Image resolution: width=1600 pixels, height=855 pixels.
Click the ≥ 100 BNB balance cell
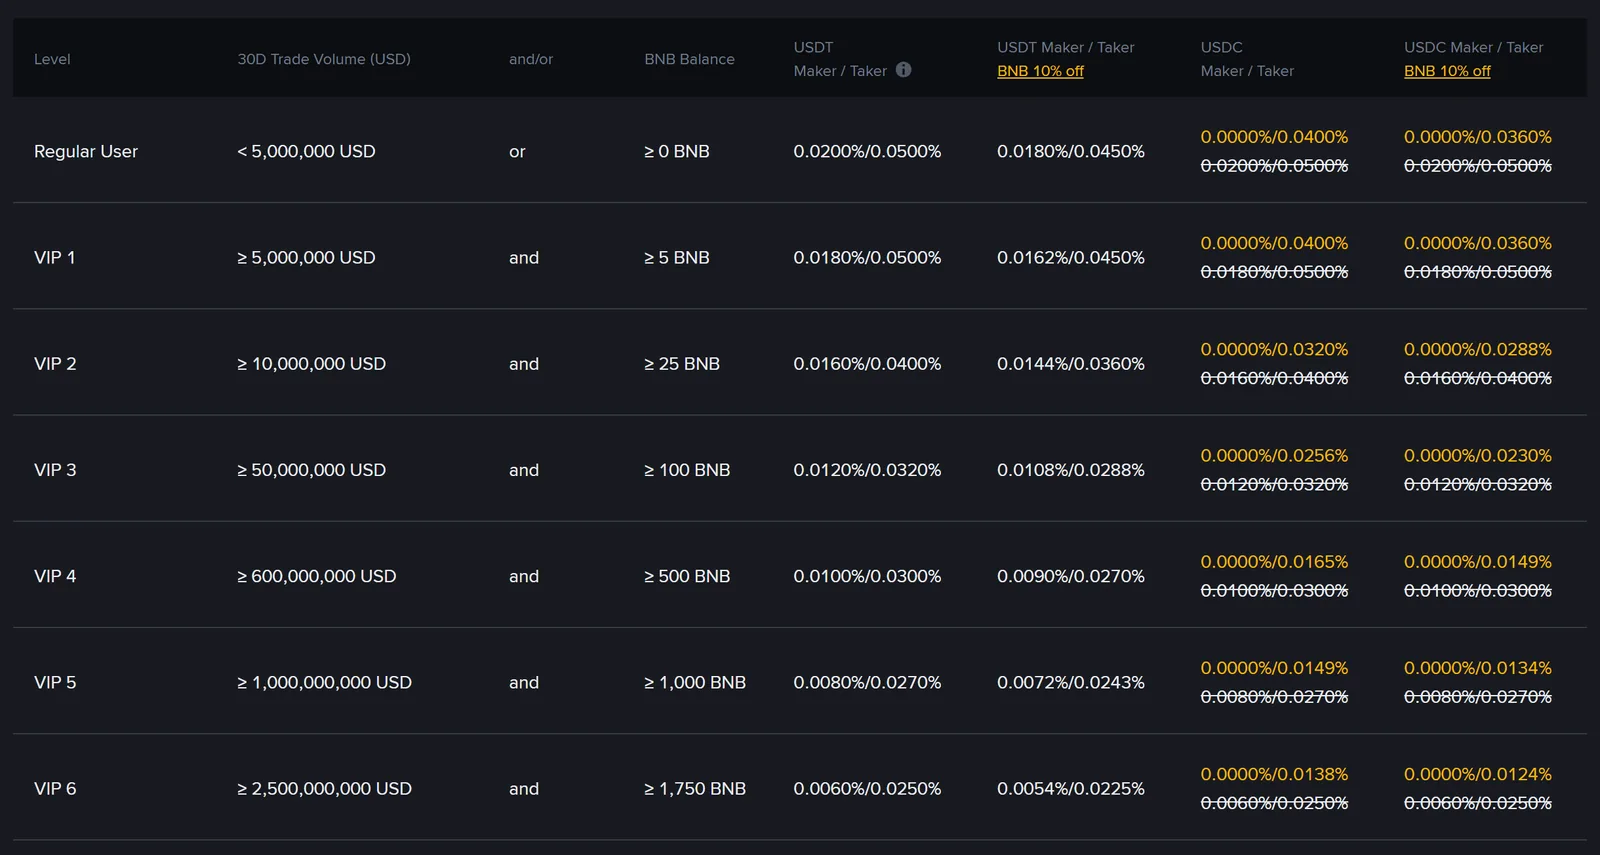687,470
